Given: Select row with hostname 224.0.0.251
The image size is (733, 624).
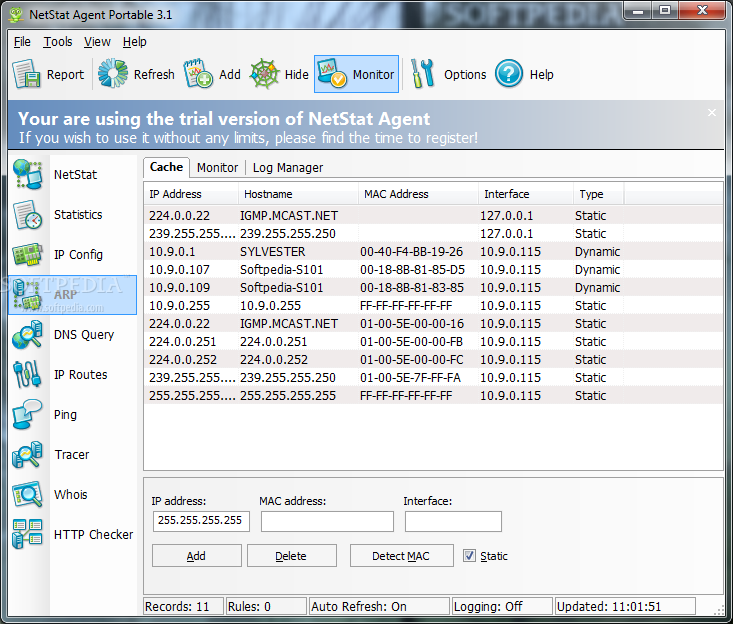Looking at the screenshot, I should (433, 342).
